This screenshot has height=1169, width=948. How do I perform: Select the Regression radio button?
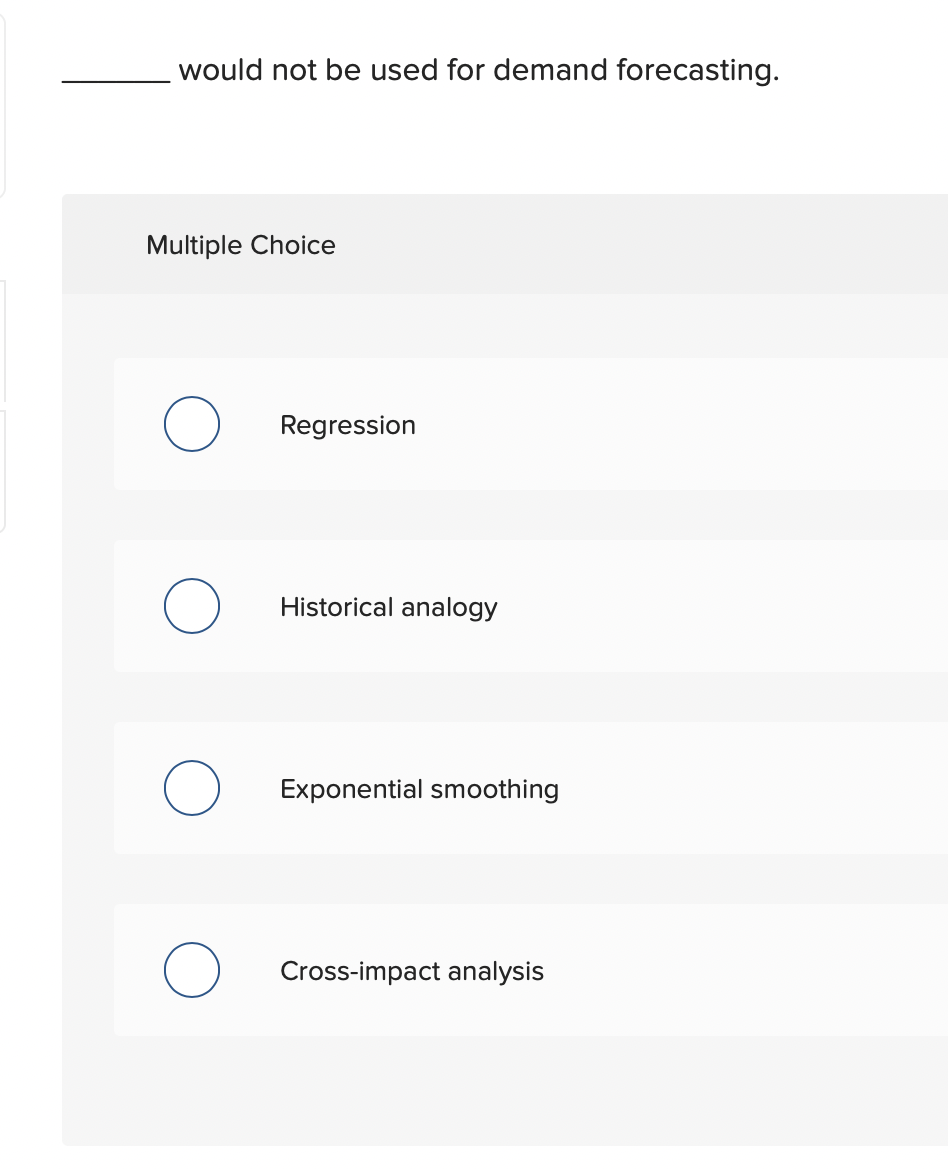click(191, 424)
